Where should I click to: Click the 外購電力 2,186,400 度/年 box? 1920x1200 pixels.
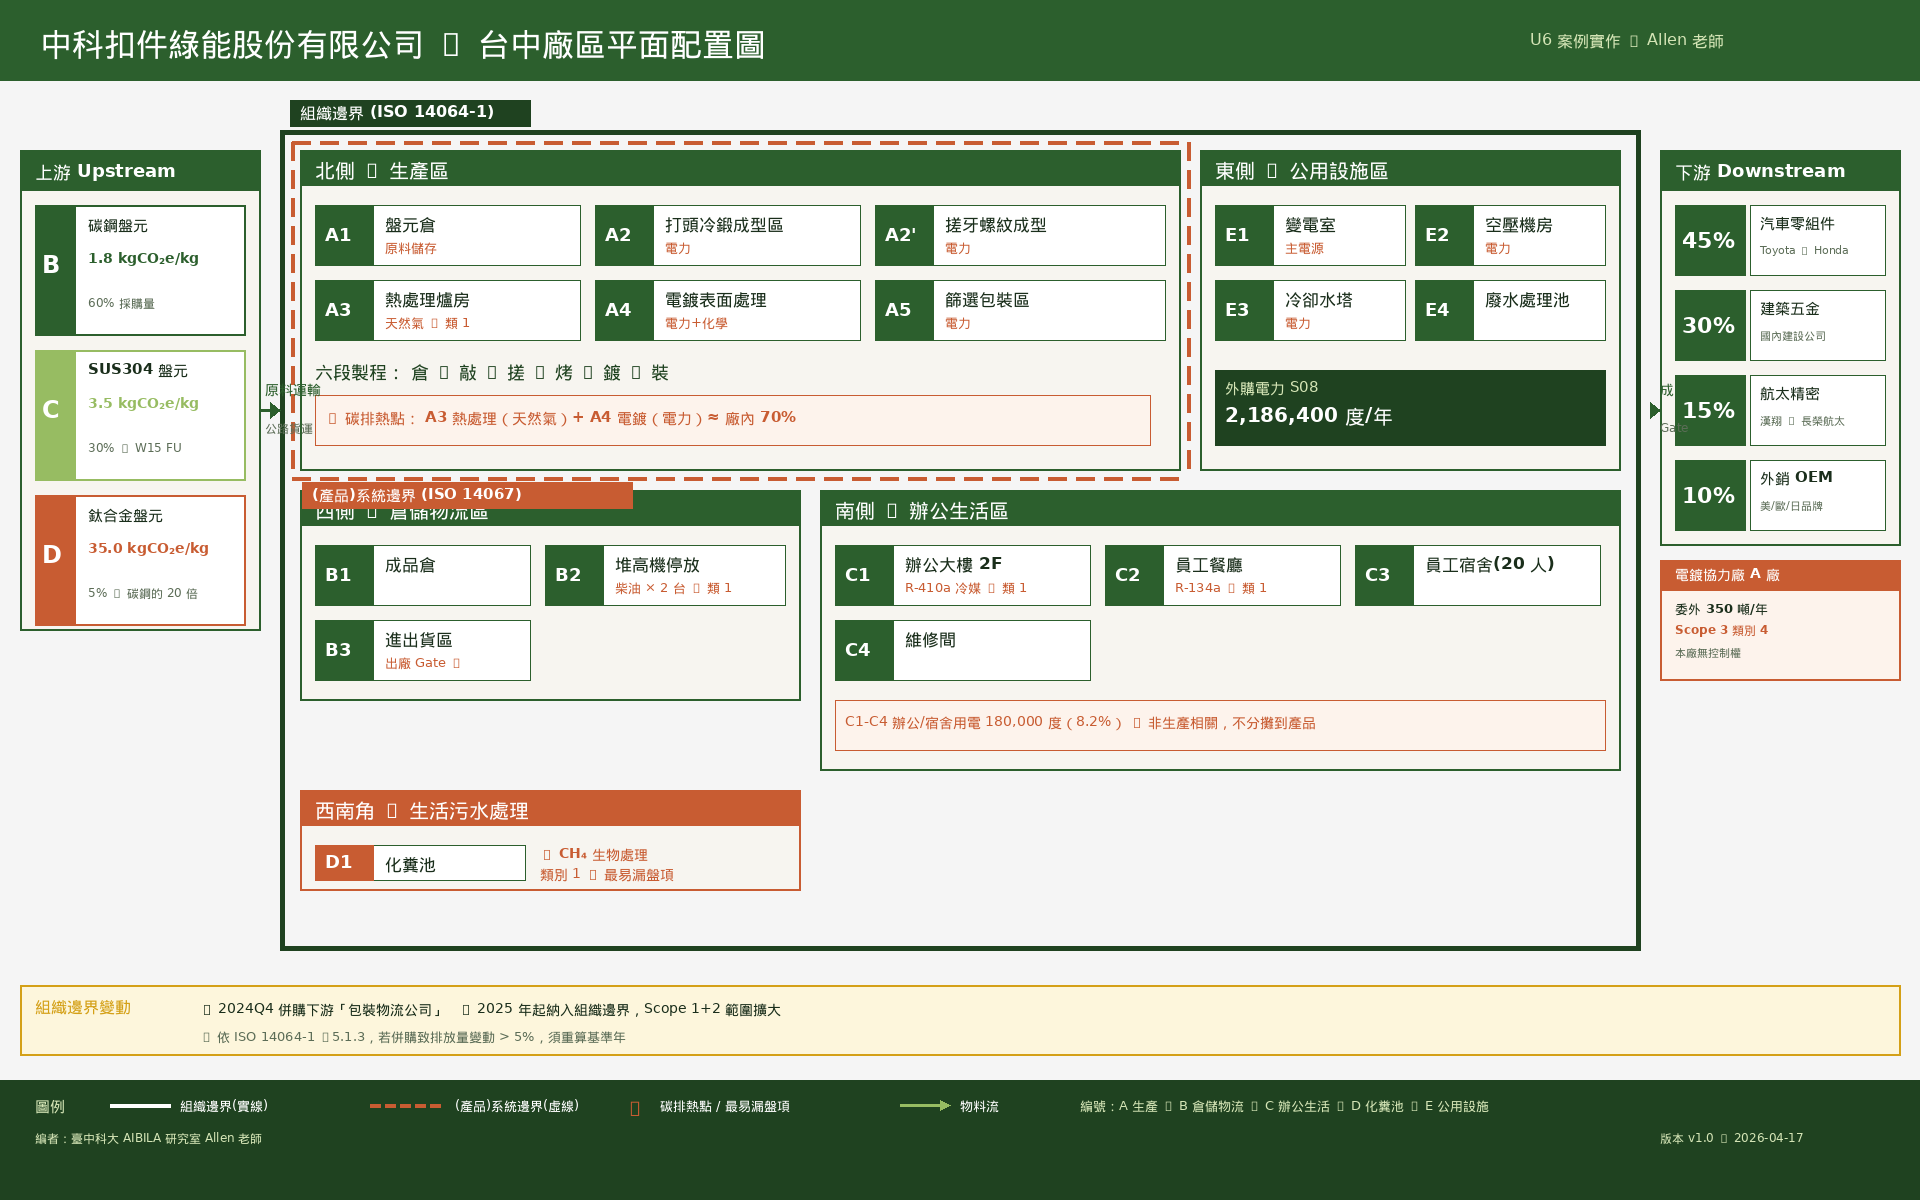coord(1410,408)
